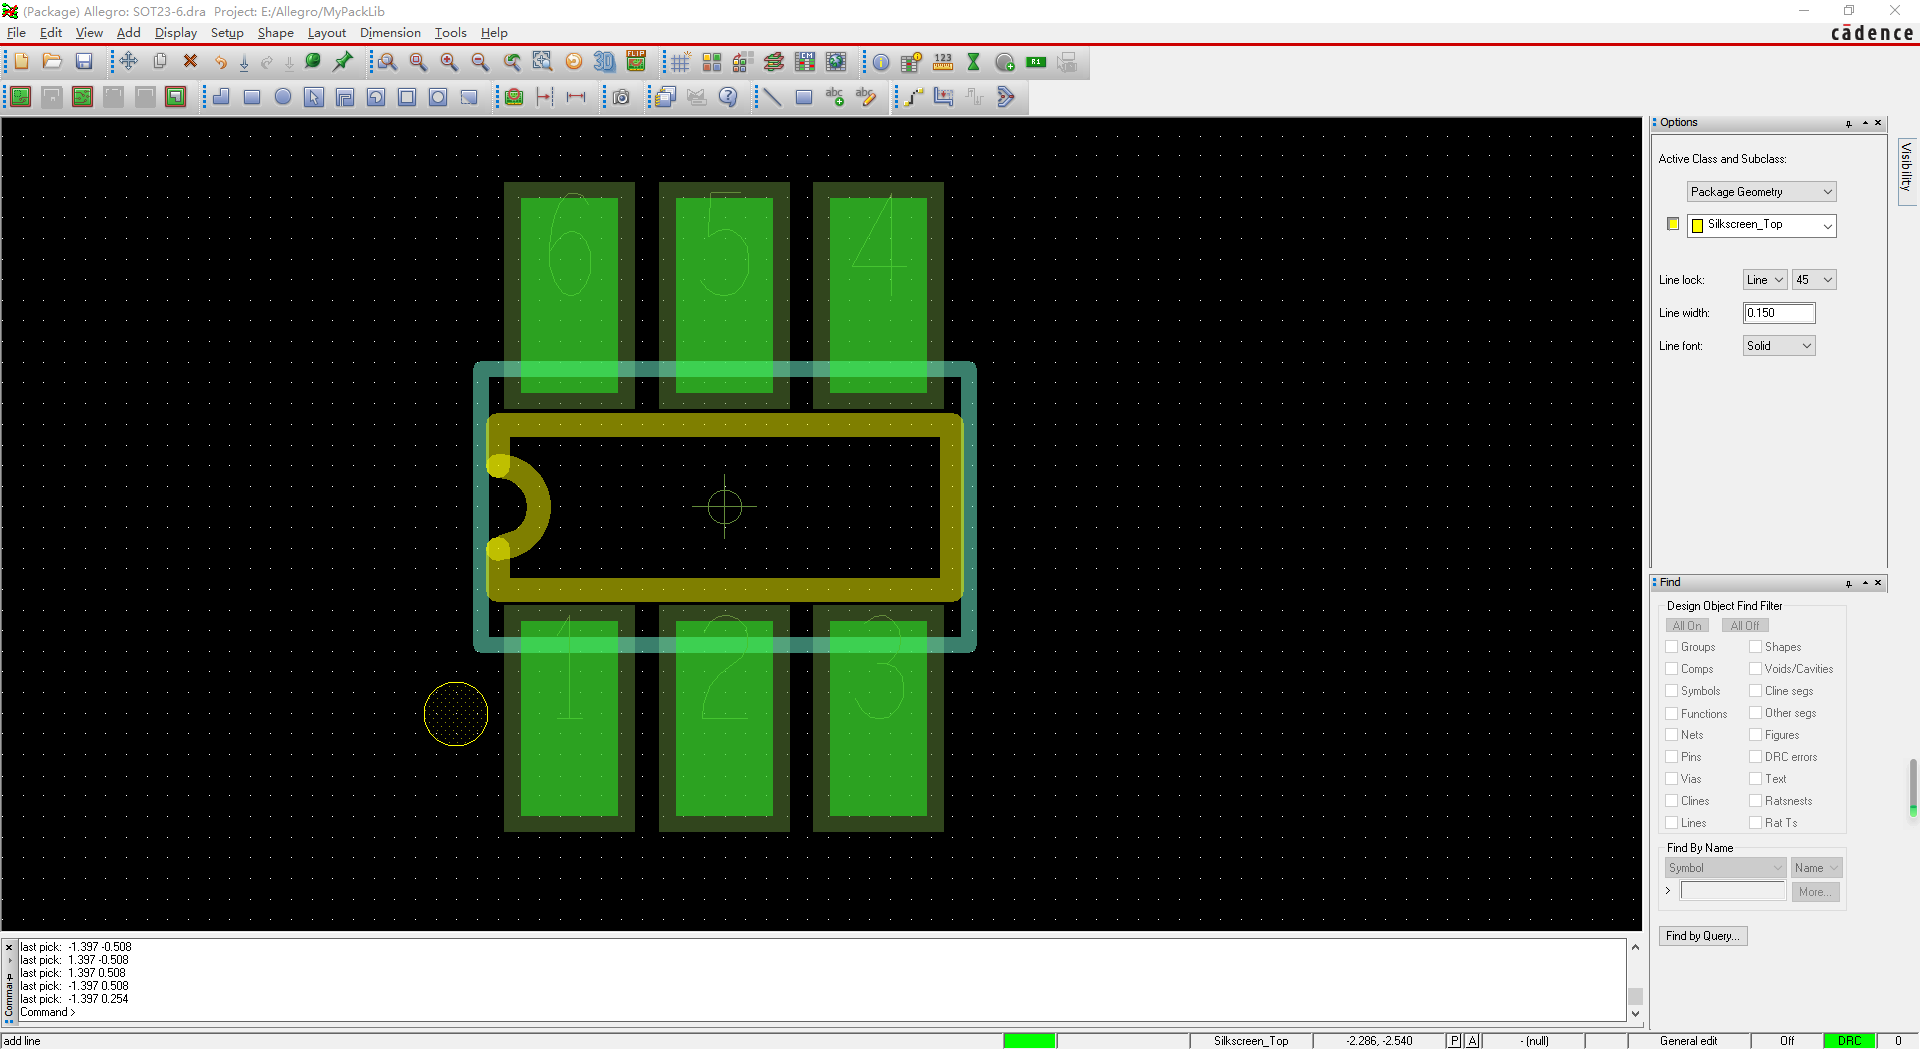Click the Flip design icon

[x=636, y=62]
